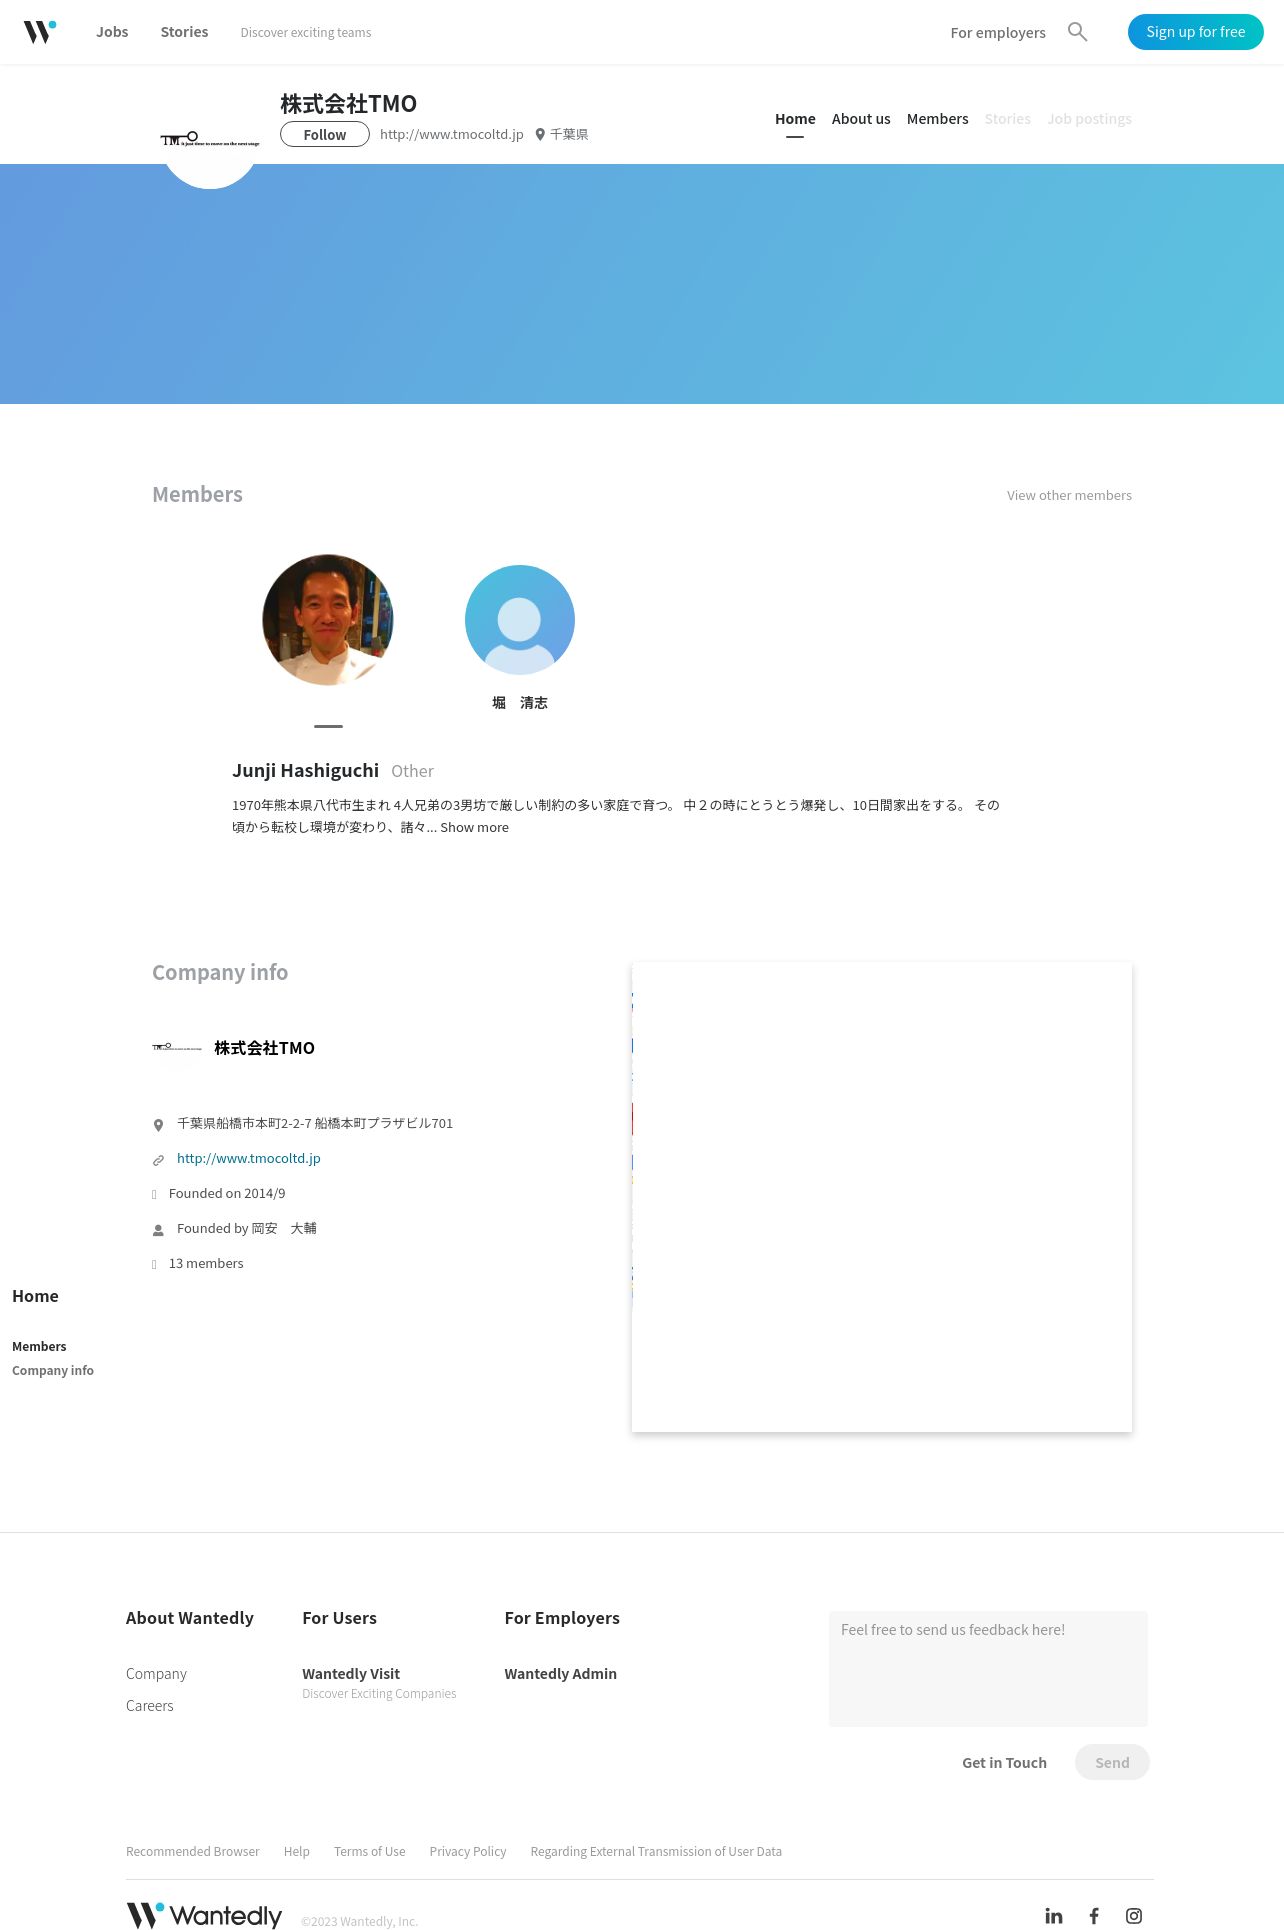Open the For employers link
Screen dimensions: 1284x1930
[x=998, y=33]
